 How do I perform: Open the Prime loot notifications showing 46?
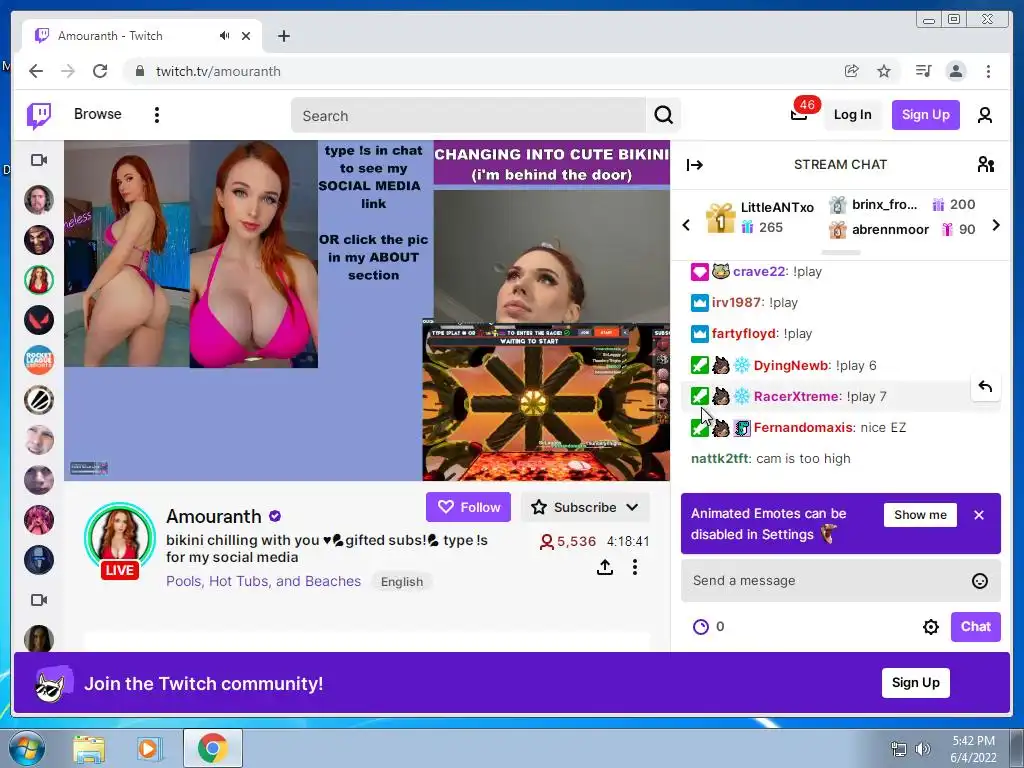(799, 114)
